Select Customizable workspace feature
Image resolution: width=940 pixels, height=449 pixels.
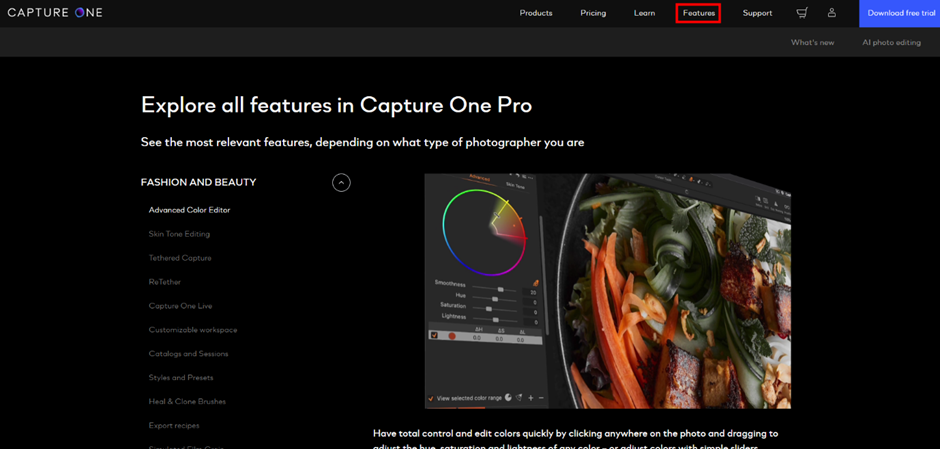tap(193, 330)
